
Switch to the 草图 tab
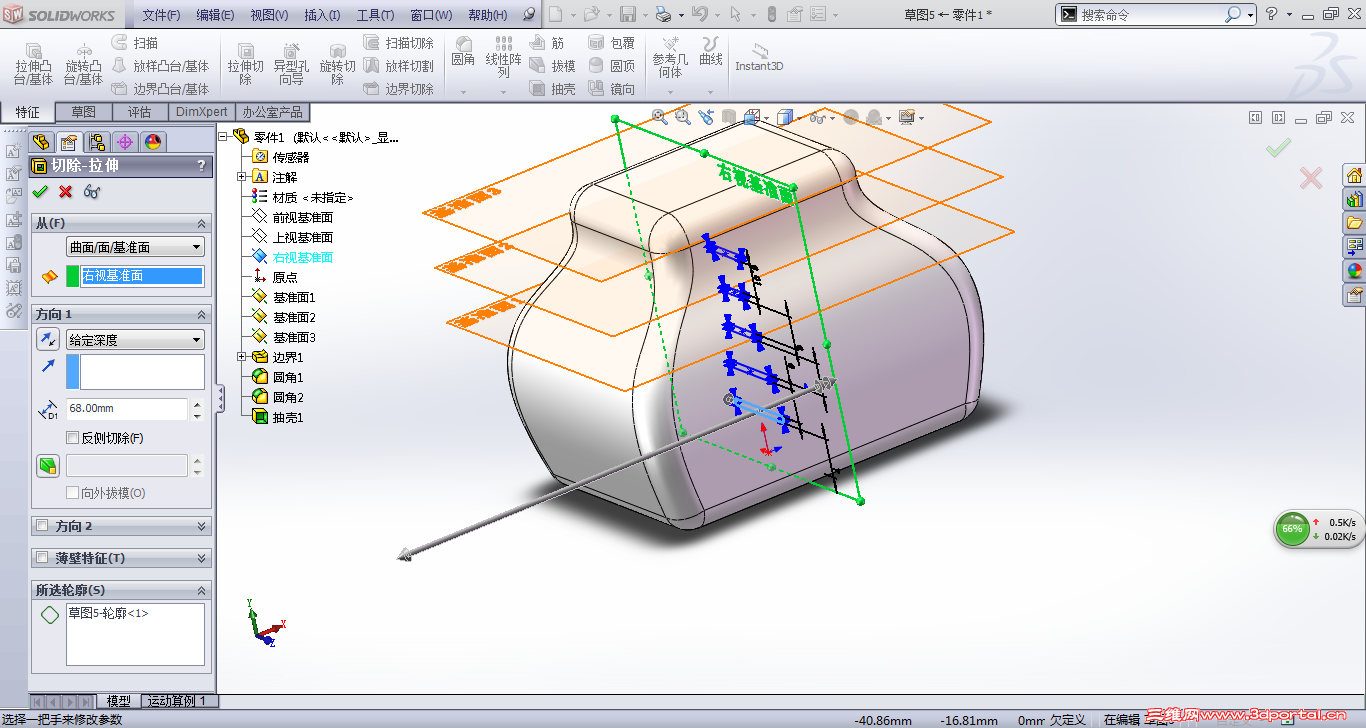point(84,112)
